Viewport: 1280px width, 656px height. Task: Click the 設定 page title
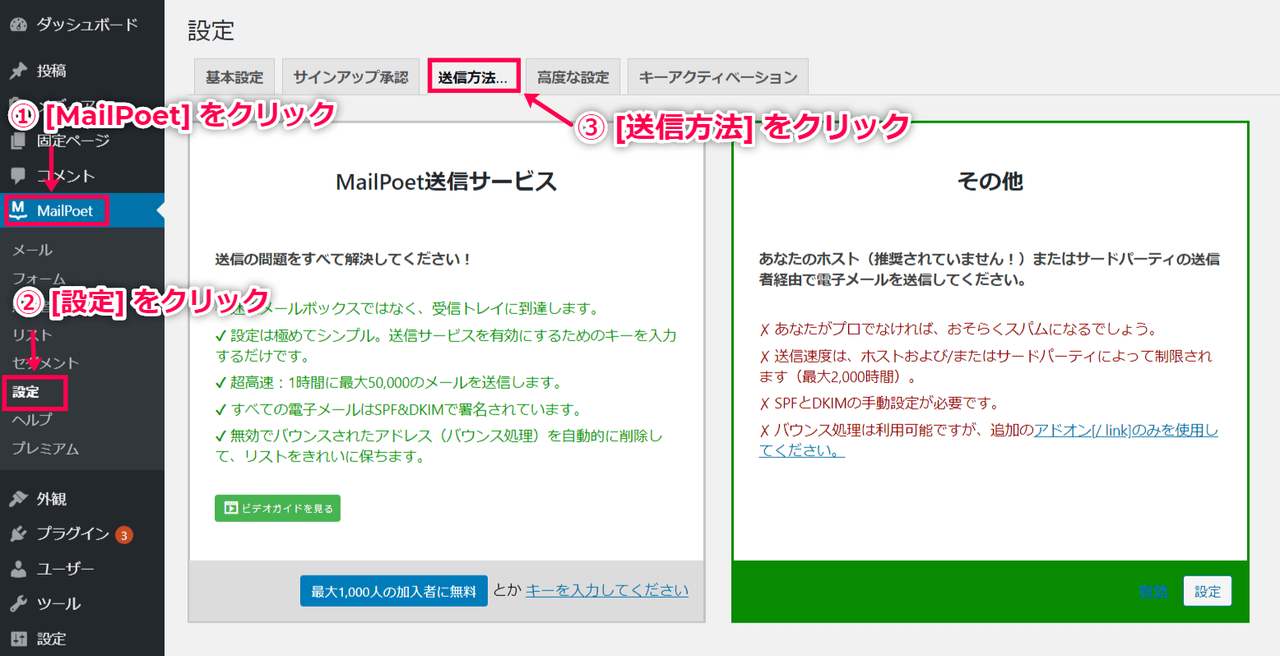(x=211, y=31)
